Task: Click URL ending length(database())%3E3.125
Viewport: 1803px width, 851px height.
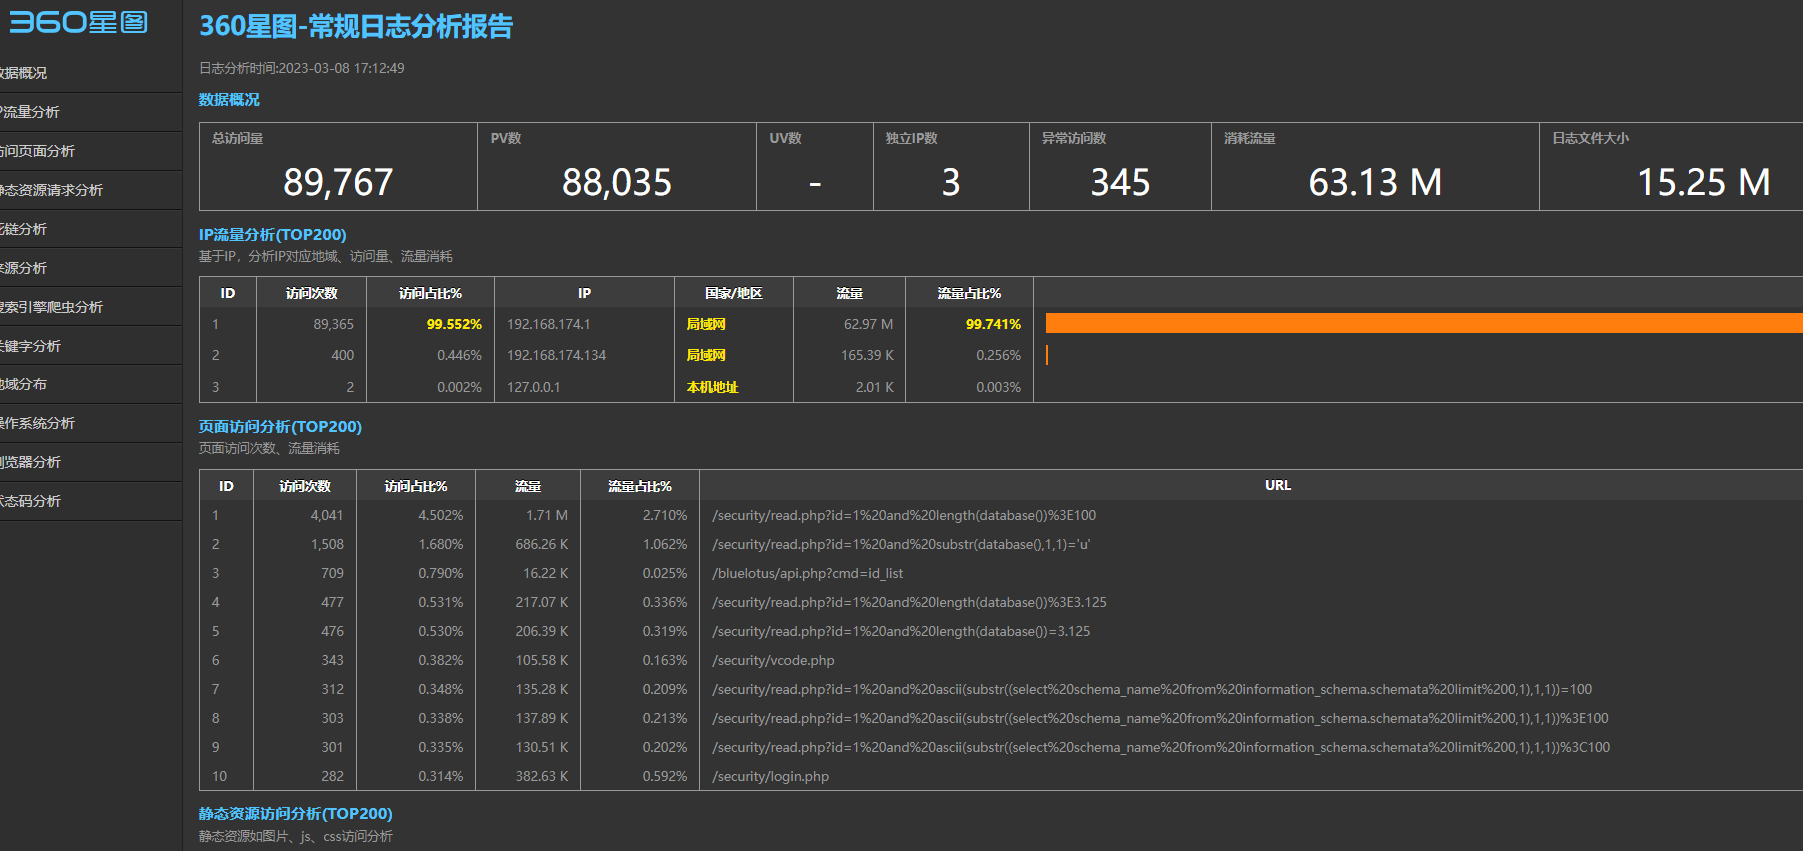Action: click(x=909, y=602)
